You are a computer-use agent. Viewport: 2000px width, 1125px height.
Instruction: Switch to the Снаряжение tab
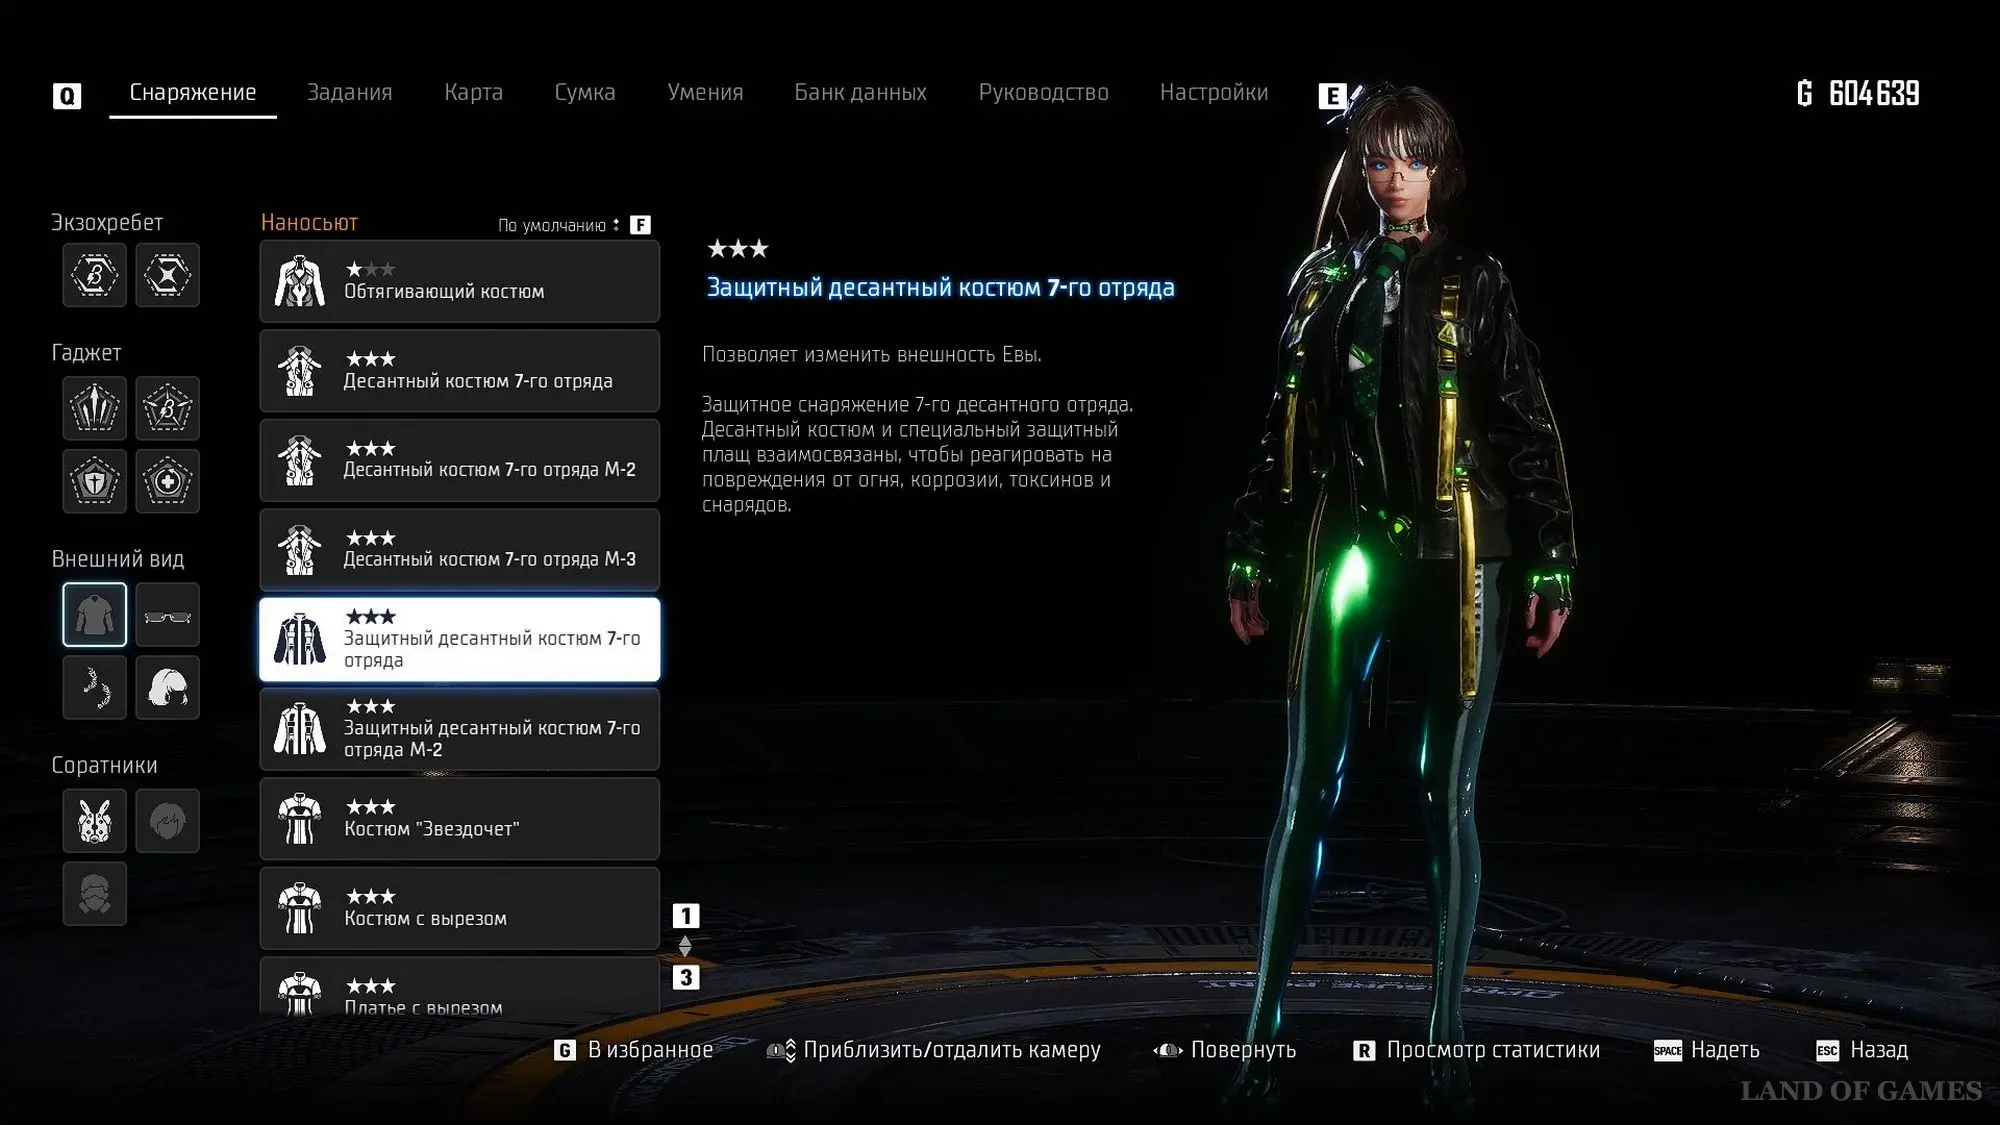193,92
